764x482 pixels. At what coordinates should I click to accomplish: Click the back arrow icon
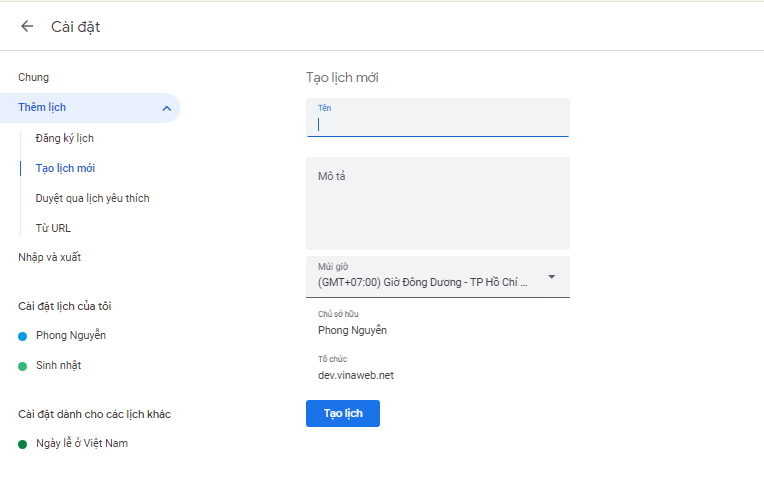point(27,26)
